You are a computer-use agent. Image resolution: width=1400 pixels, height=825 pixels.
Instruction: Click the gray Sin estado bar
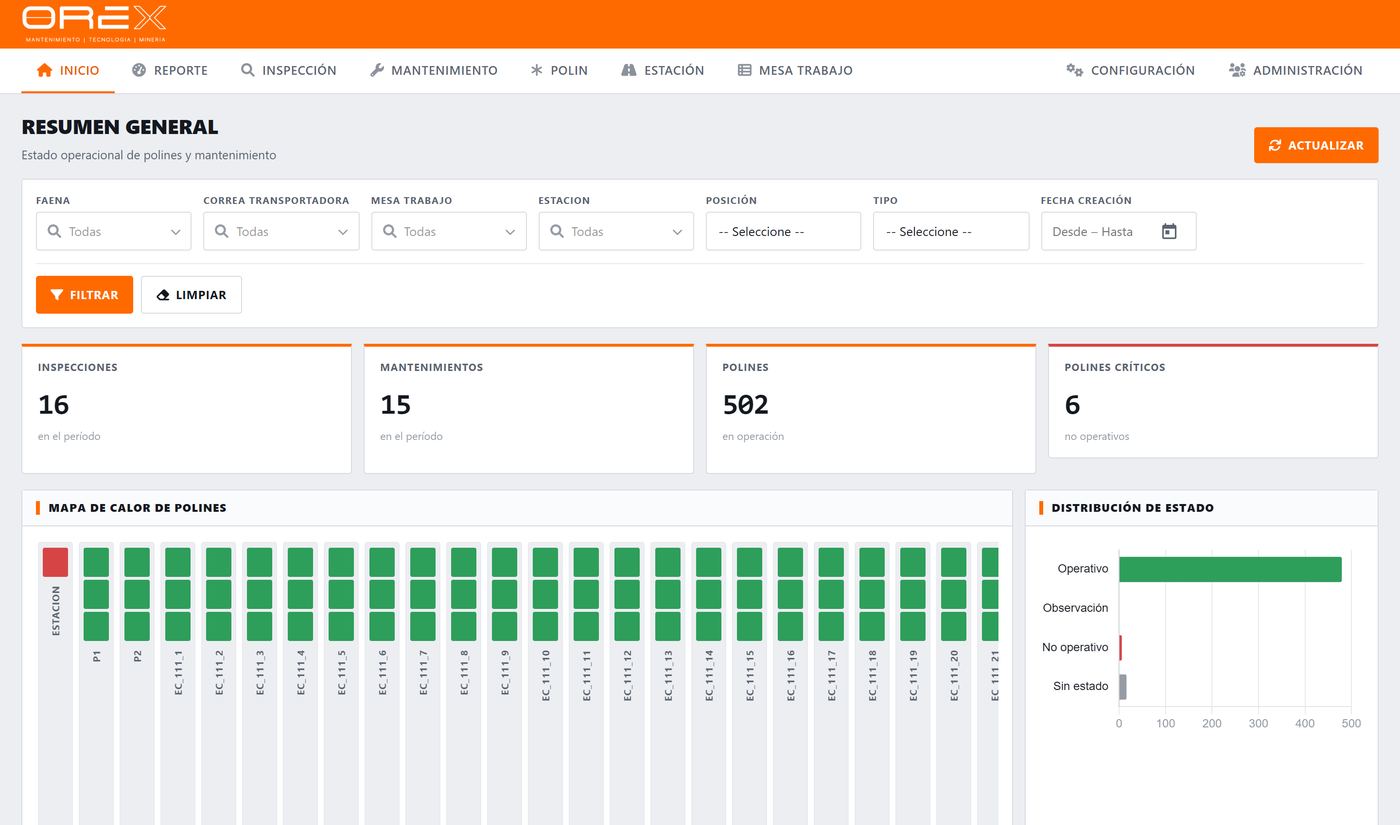coord(1123,687)
